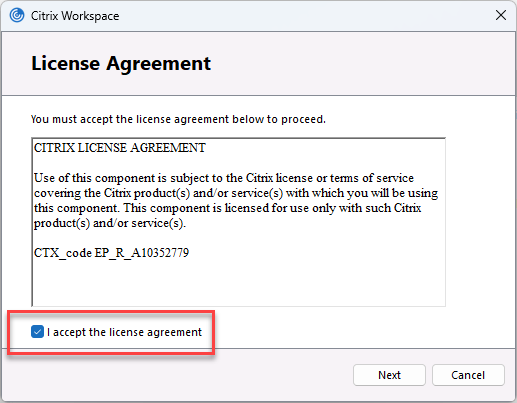The width and height of the screenshot is (517, 403).
Task: Click the blank area below the CTX code
Action: 239,283
